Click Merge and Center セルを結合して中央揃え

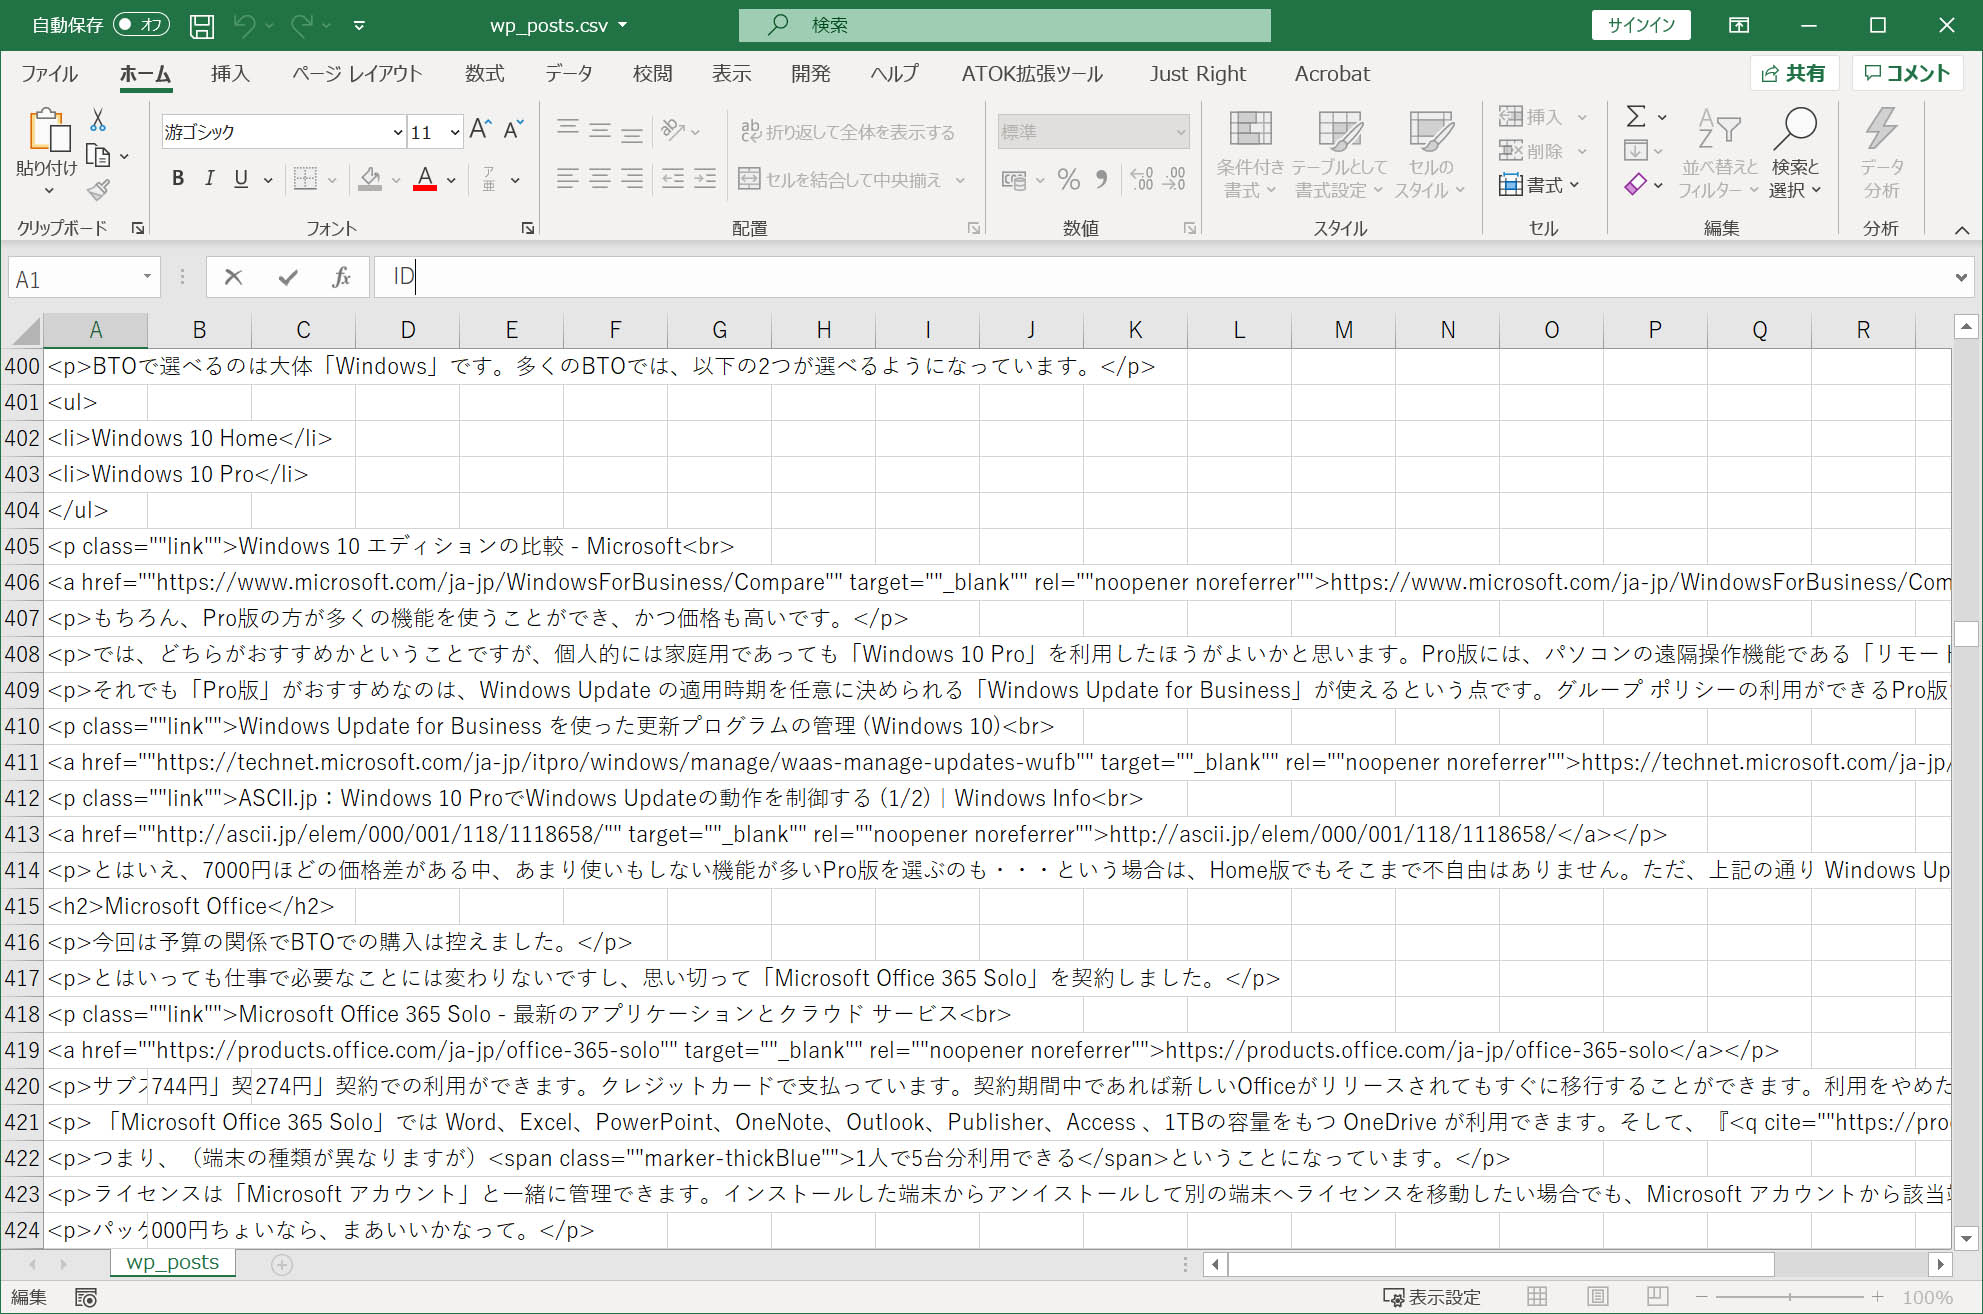click(x=840, y=180)
